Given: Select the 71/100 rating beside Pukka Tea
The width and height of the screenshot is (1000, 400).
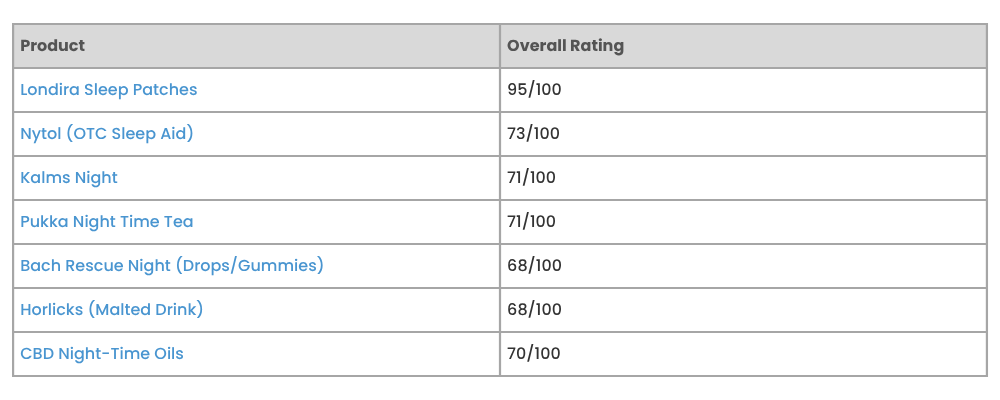Looking at the screenshot, I should click(531, 221).
